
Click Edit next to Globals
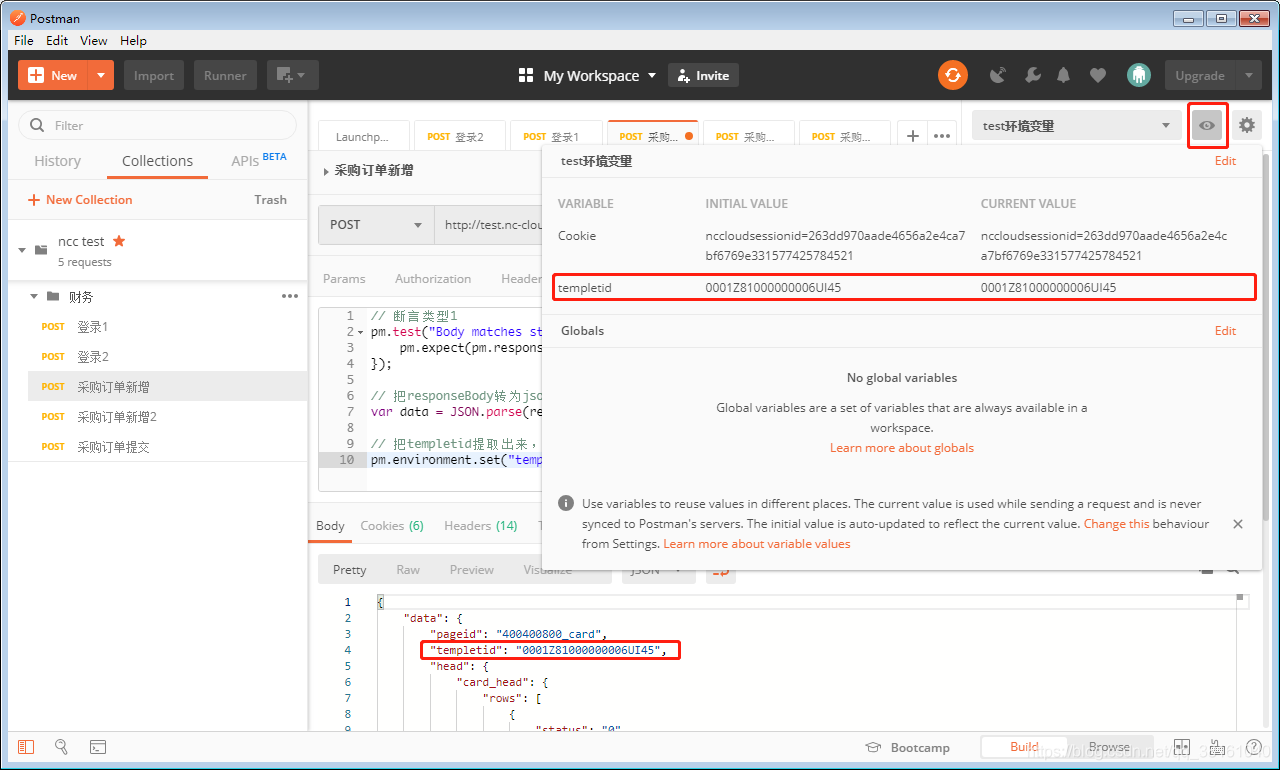pyautogui.click(x=1225, y=330)
